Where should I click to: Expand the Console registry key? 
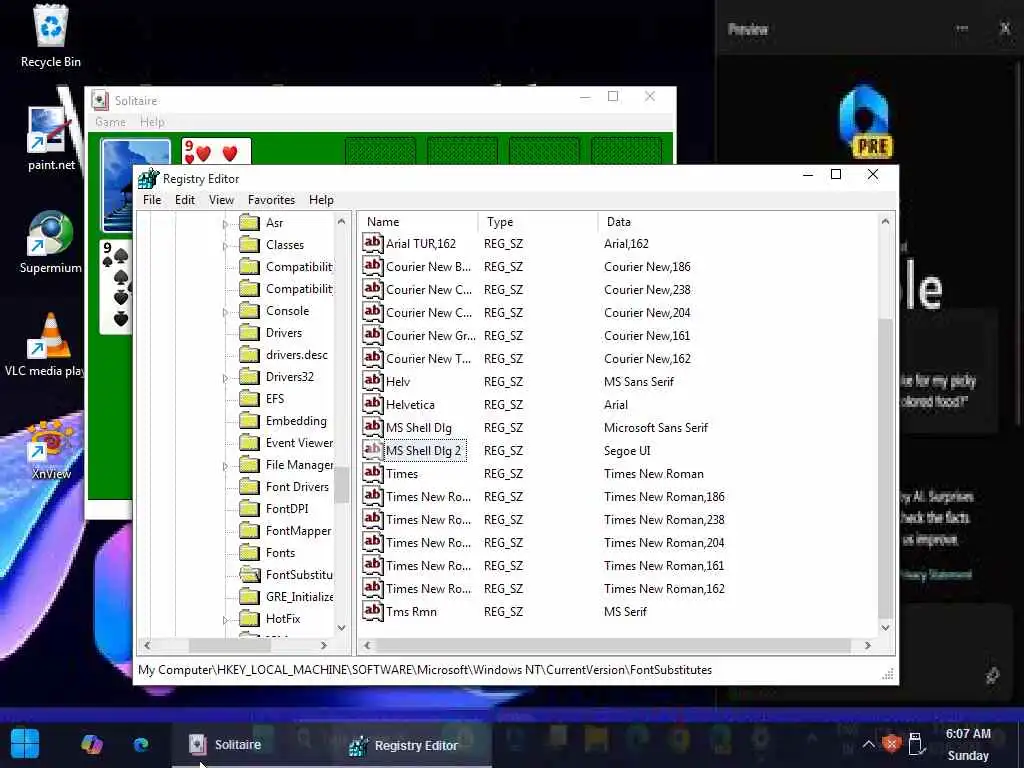tap(225, 312)
